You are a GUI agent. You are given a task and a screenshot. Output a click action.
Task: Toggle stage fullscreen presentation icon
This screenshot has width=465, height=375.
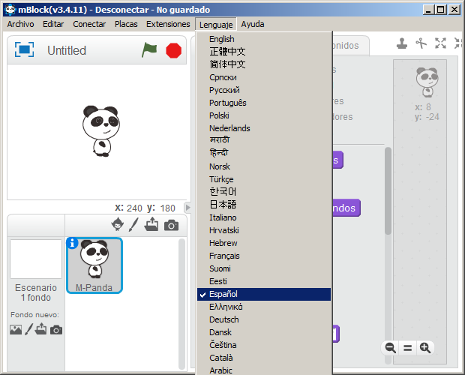[x=24, y=50]
